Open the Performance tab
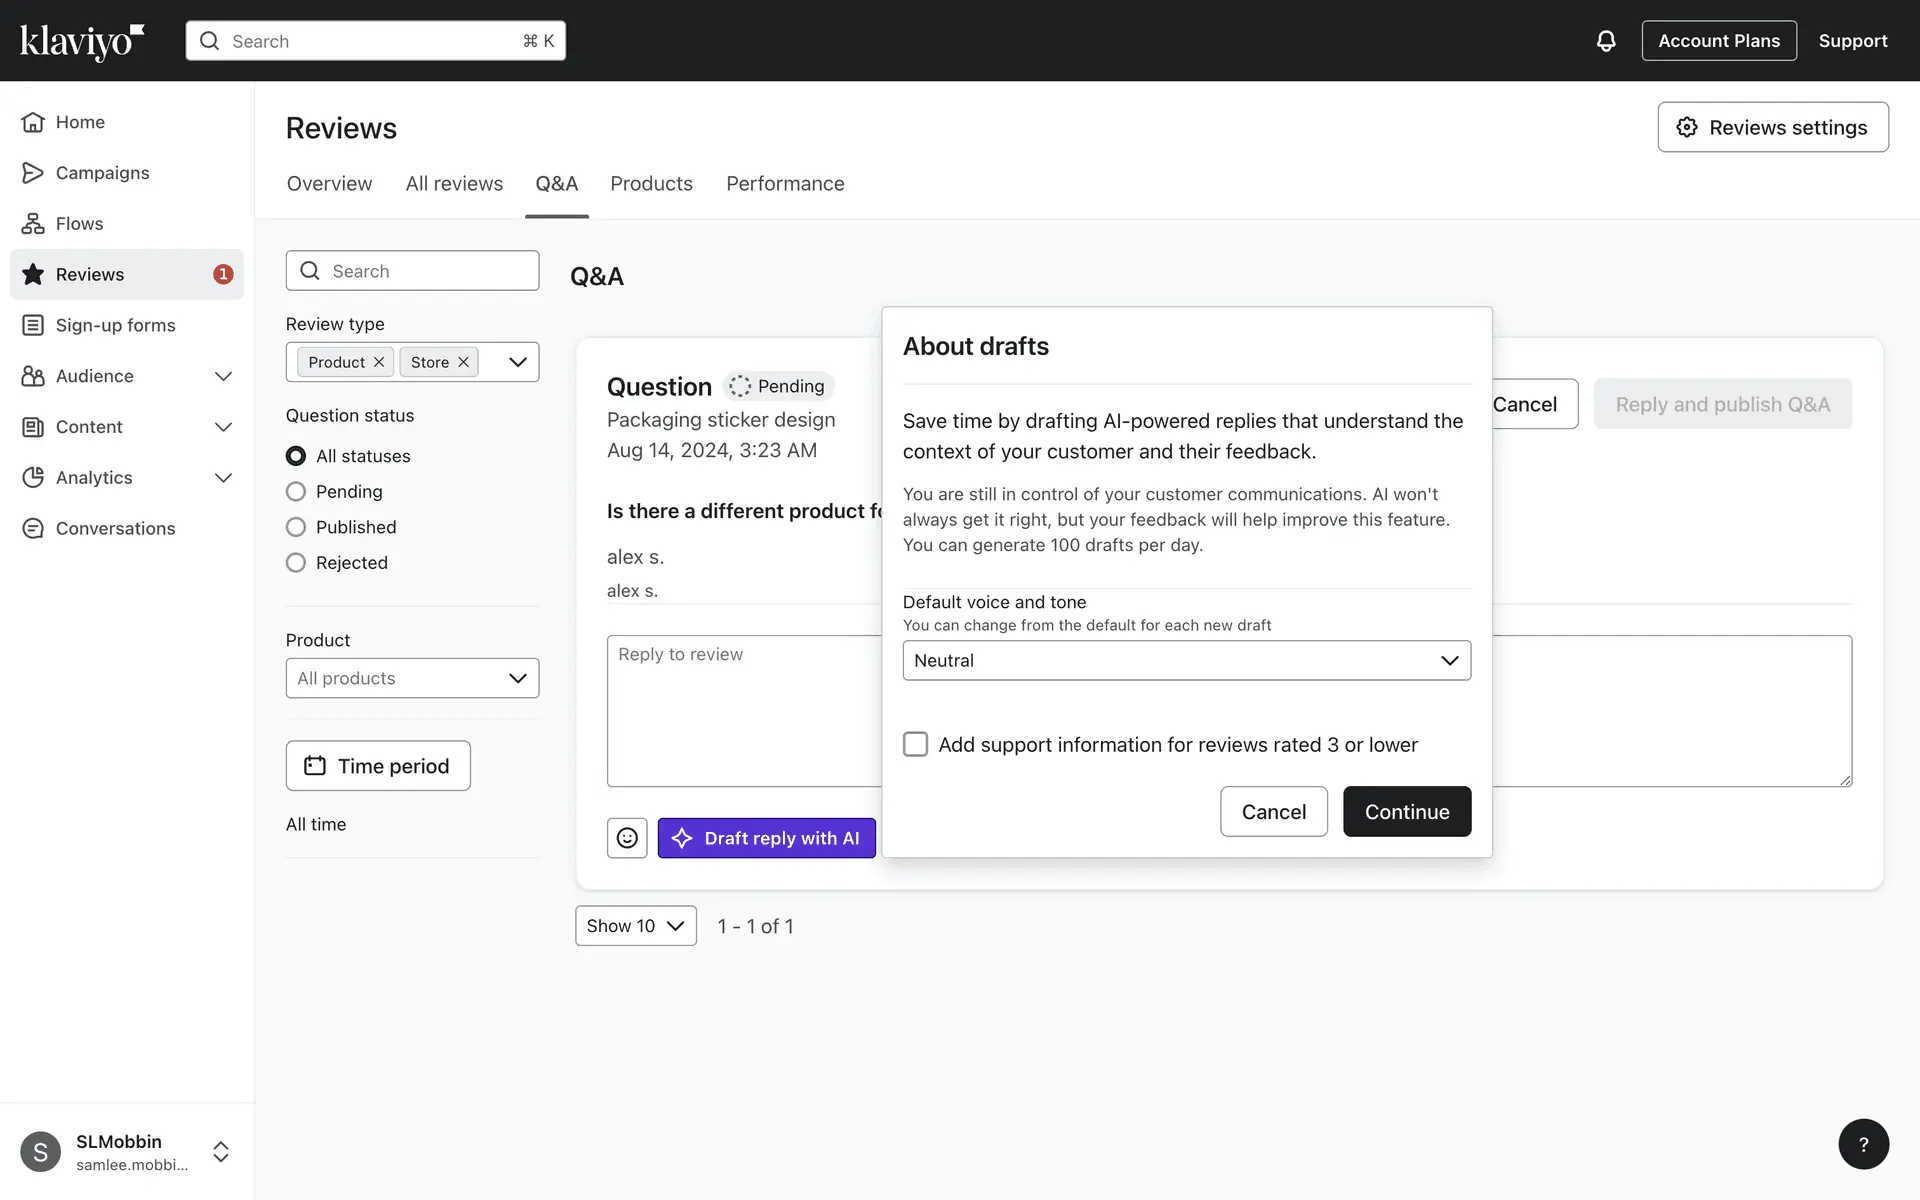Screen dimensions: 1920x1200 pyautogui.click(x=785, y=184)
